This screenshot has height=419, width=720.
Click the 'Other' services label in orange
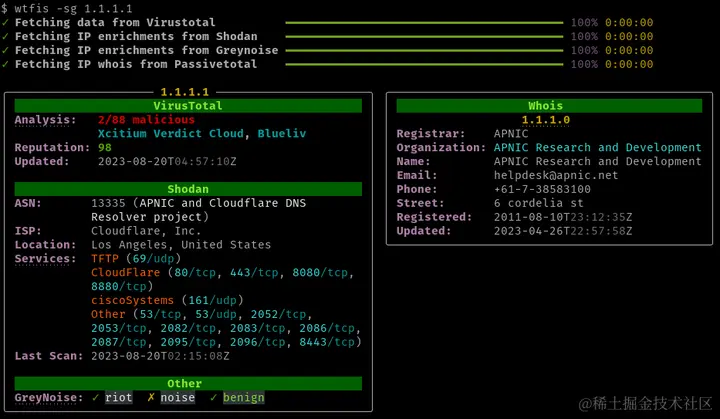coord(108,314)
